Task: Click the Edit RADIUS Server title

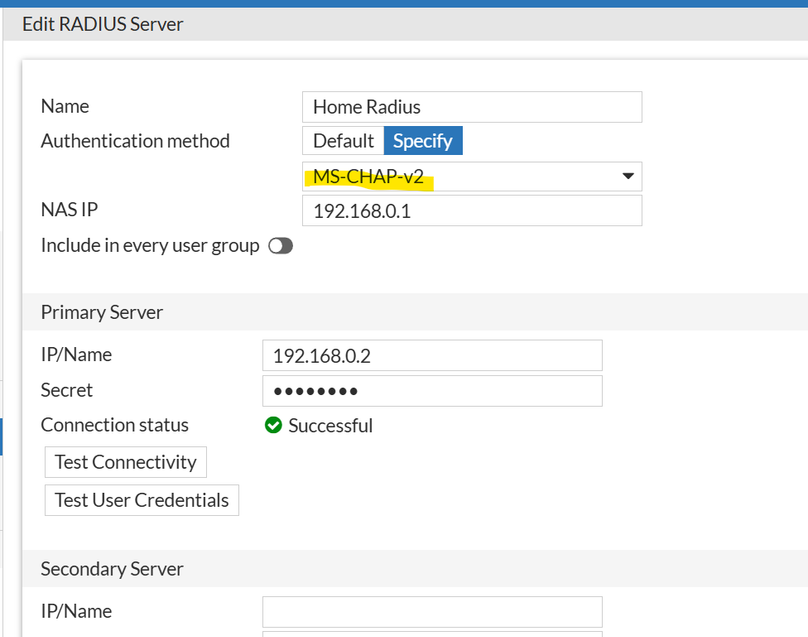Action: 103,24
